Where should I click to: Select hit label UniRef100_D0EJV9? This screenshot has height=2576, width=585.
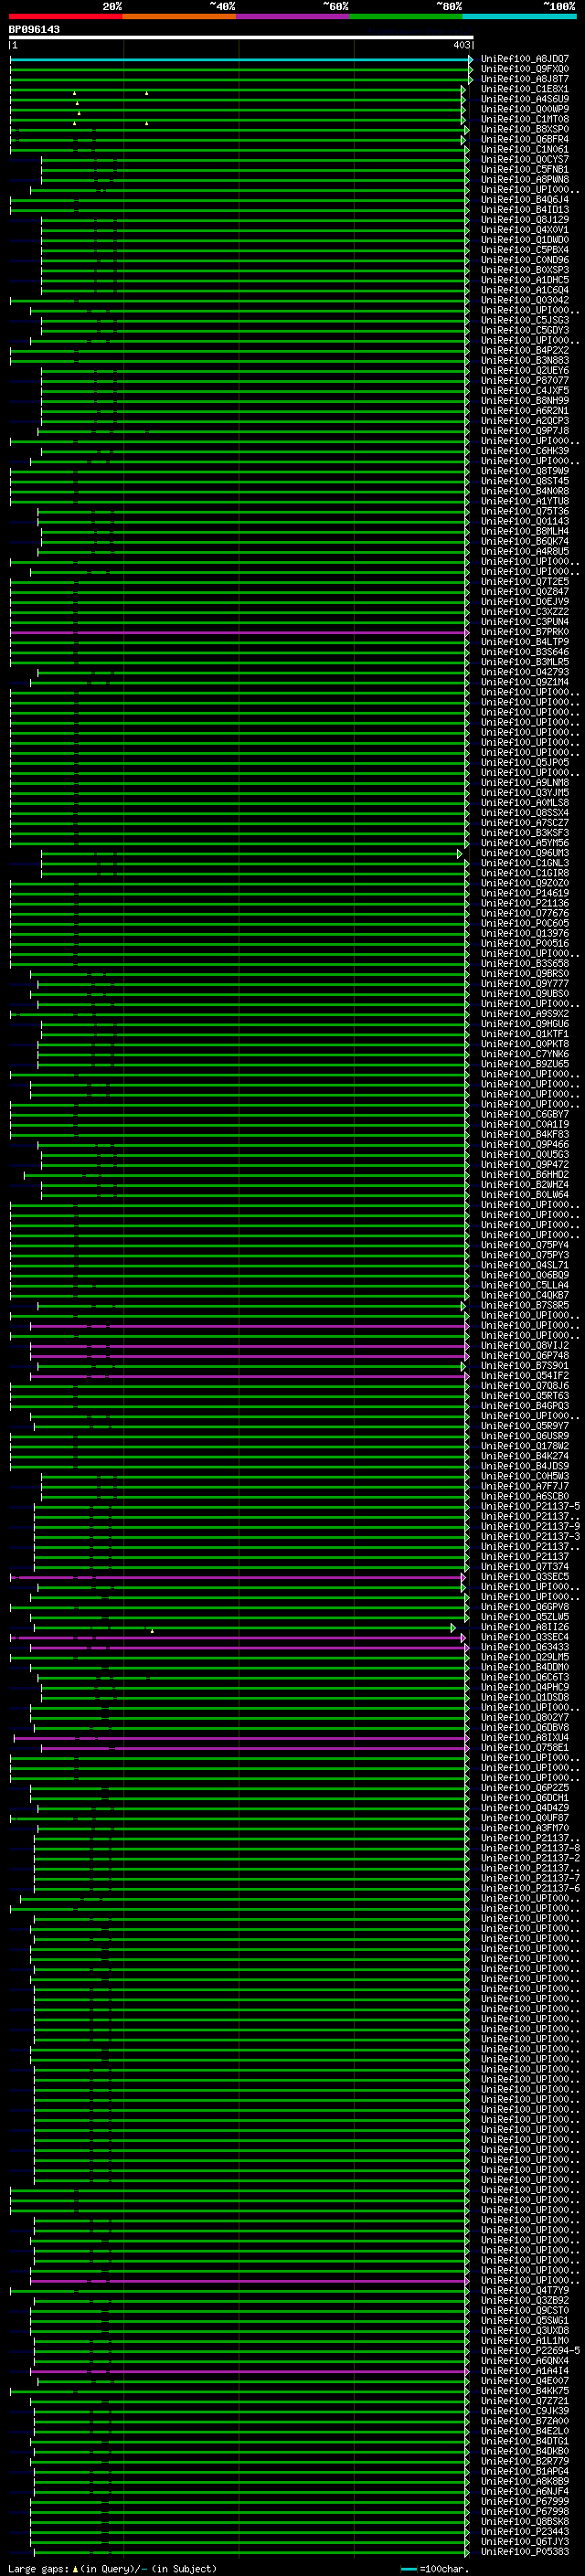(524, 602)
